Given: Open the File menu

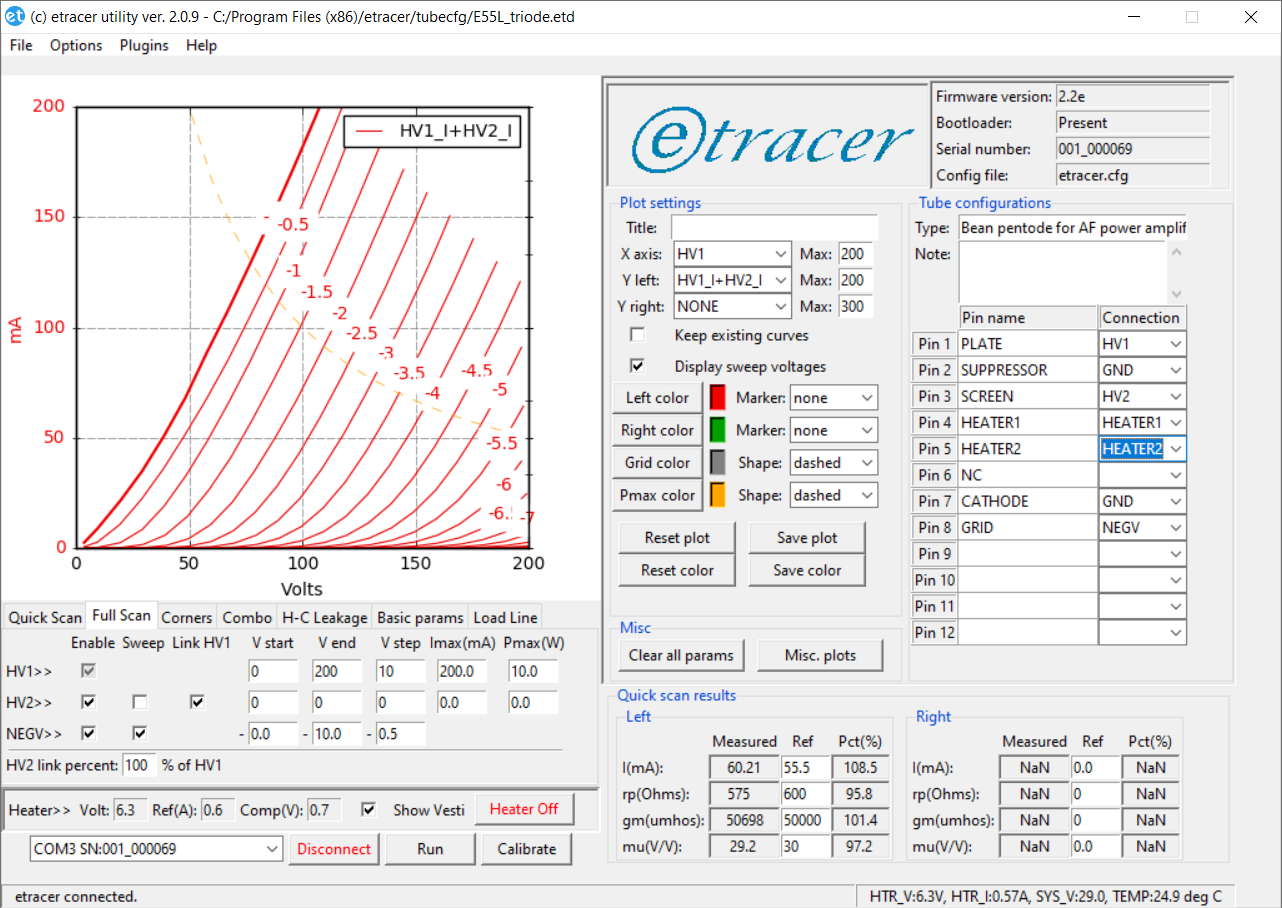Looking at the screenshot, I should (x=21, y=45).
